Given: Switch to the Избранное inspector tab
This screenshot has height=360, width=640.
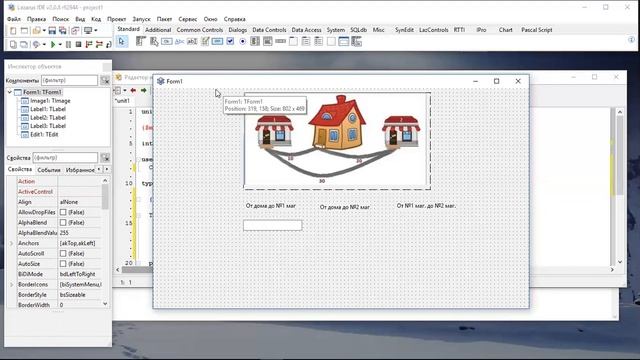Looking at the screenshot, I should click(x=80, y=170).
